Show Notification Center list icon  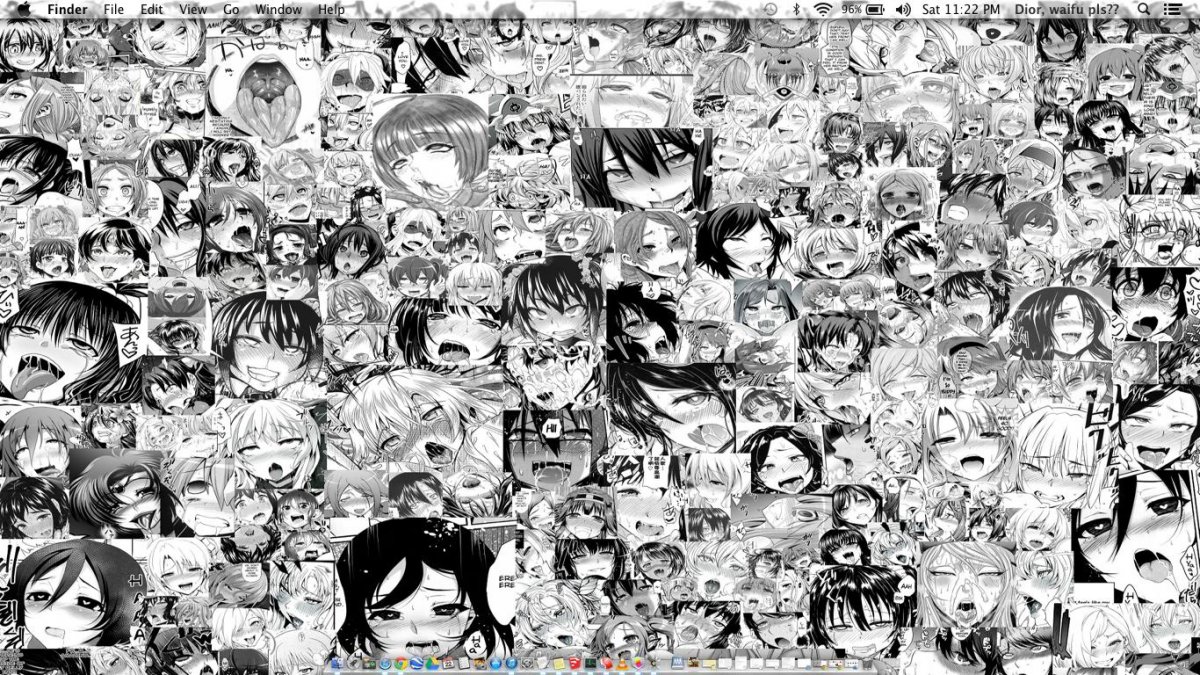pyautogui.click(x=1173, y=9)
